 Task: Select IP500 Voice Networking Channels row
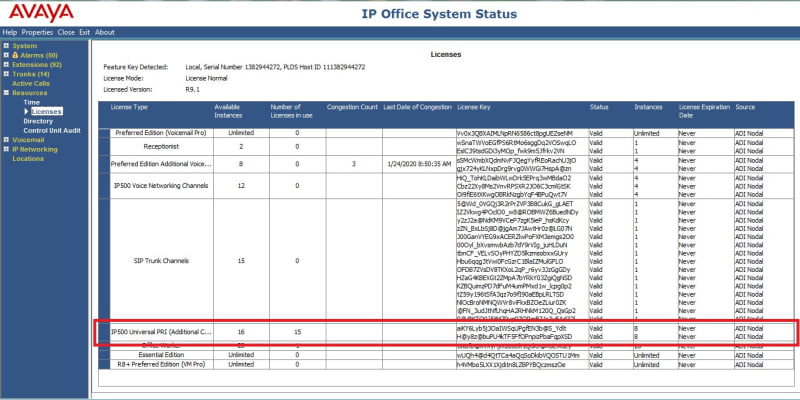pyautogui.click(x=446, y=186)
